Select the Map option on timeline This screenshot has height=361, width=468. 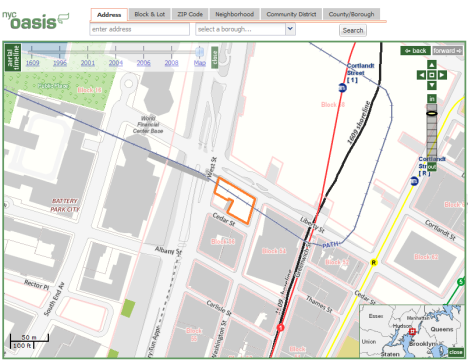click(x=200, y=63)
